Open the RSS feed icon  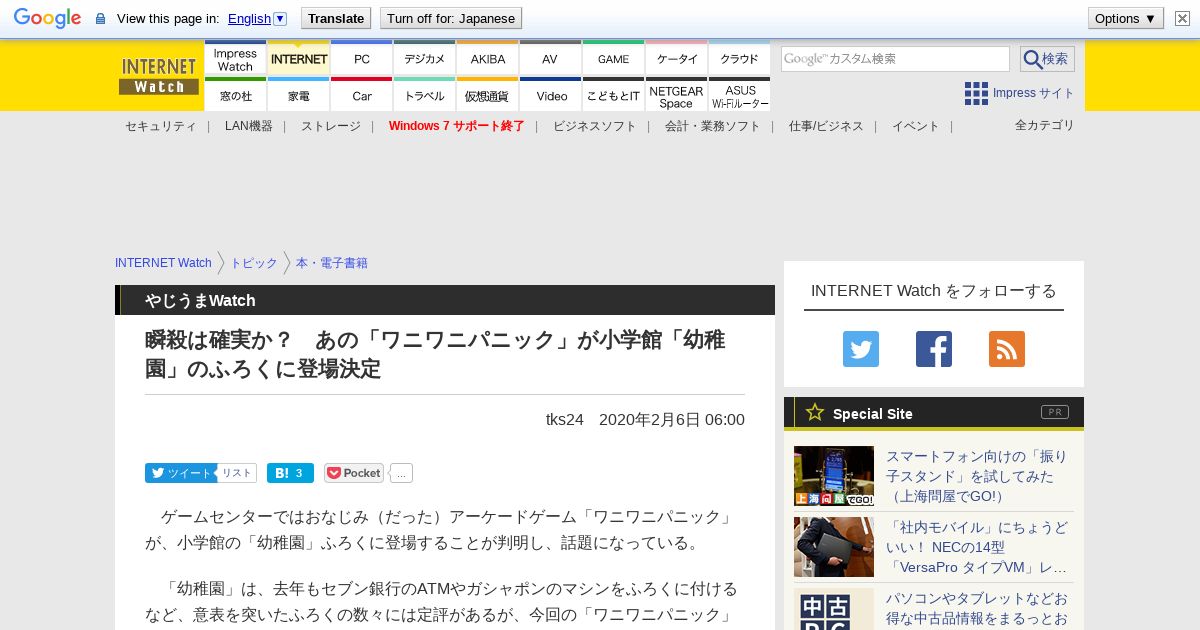coord(1007,349)
